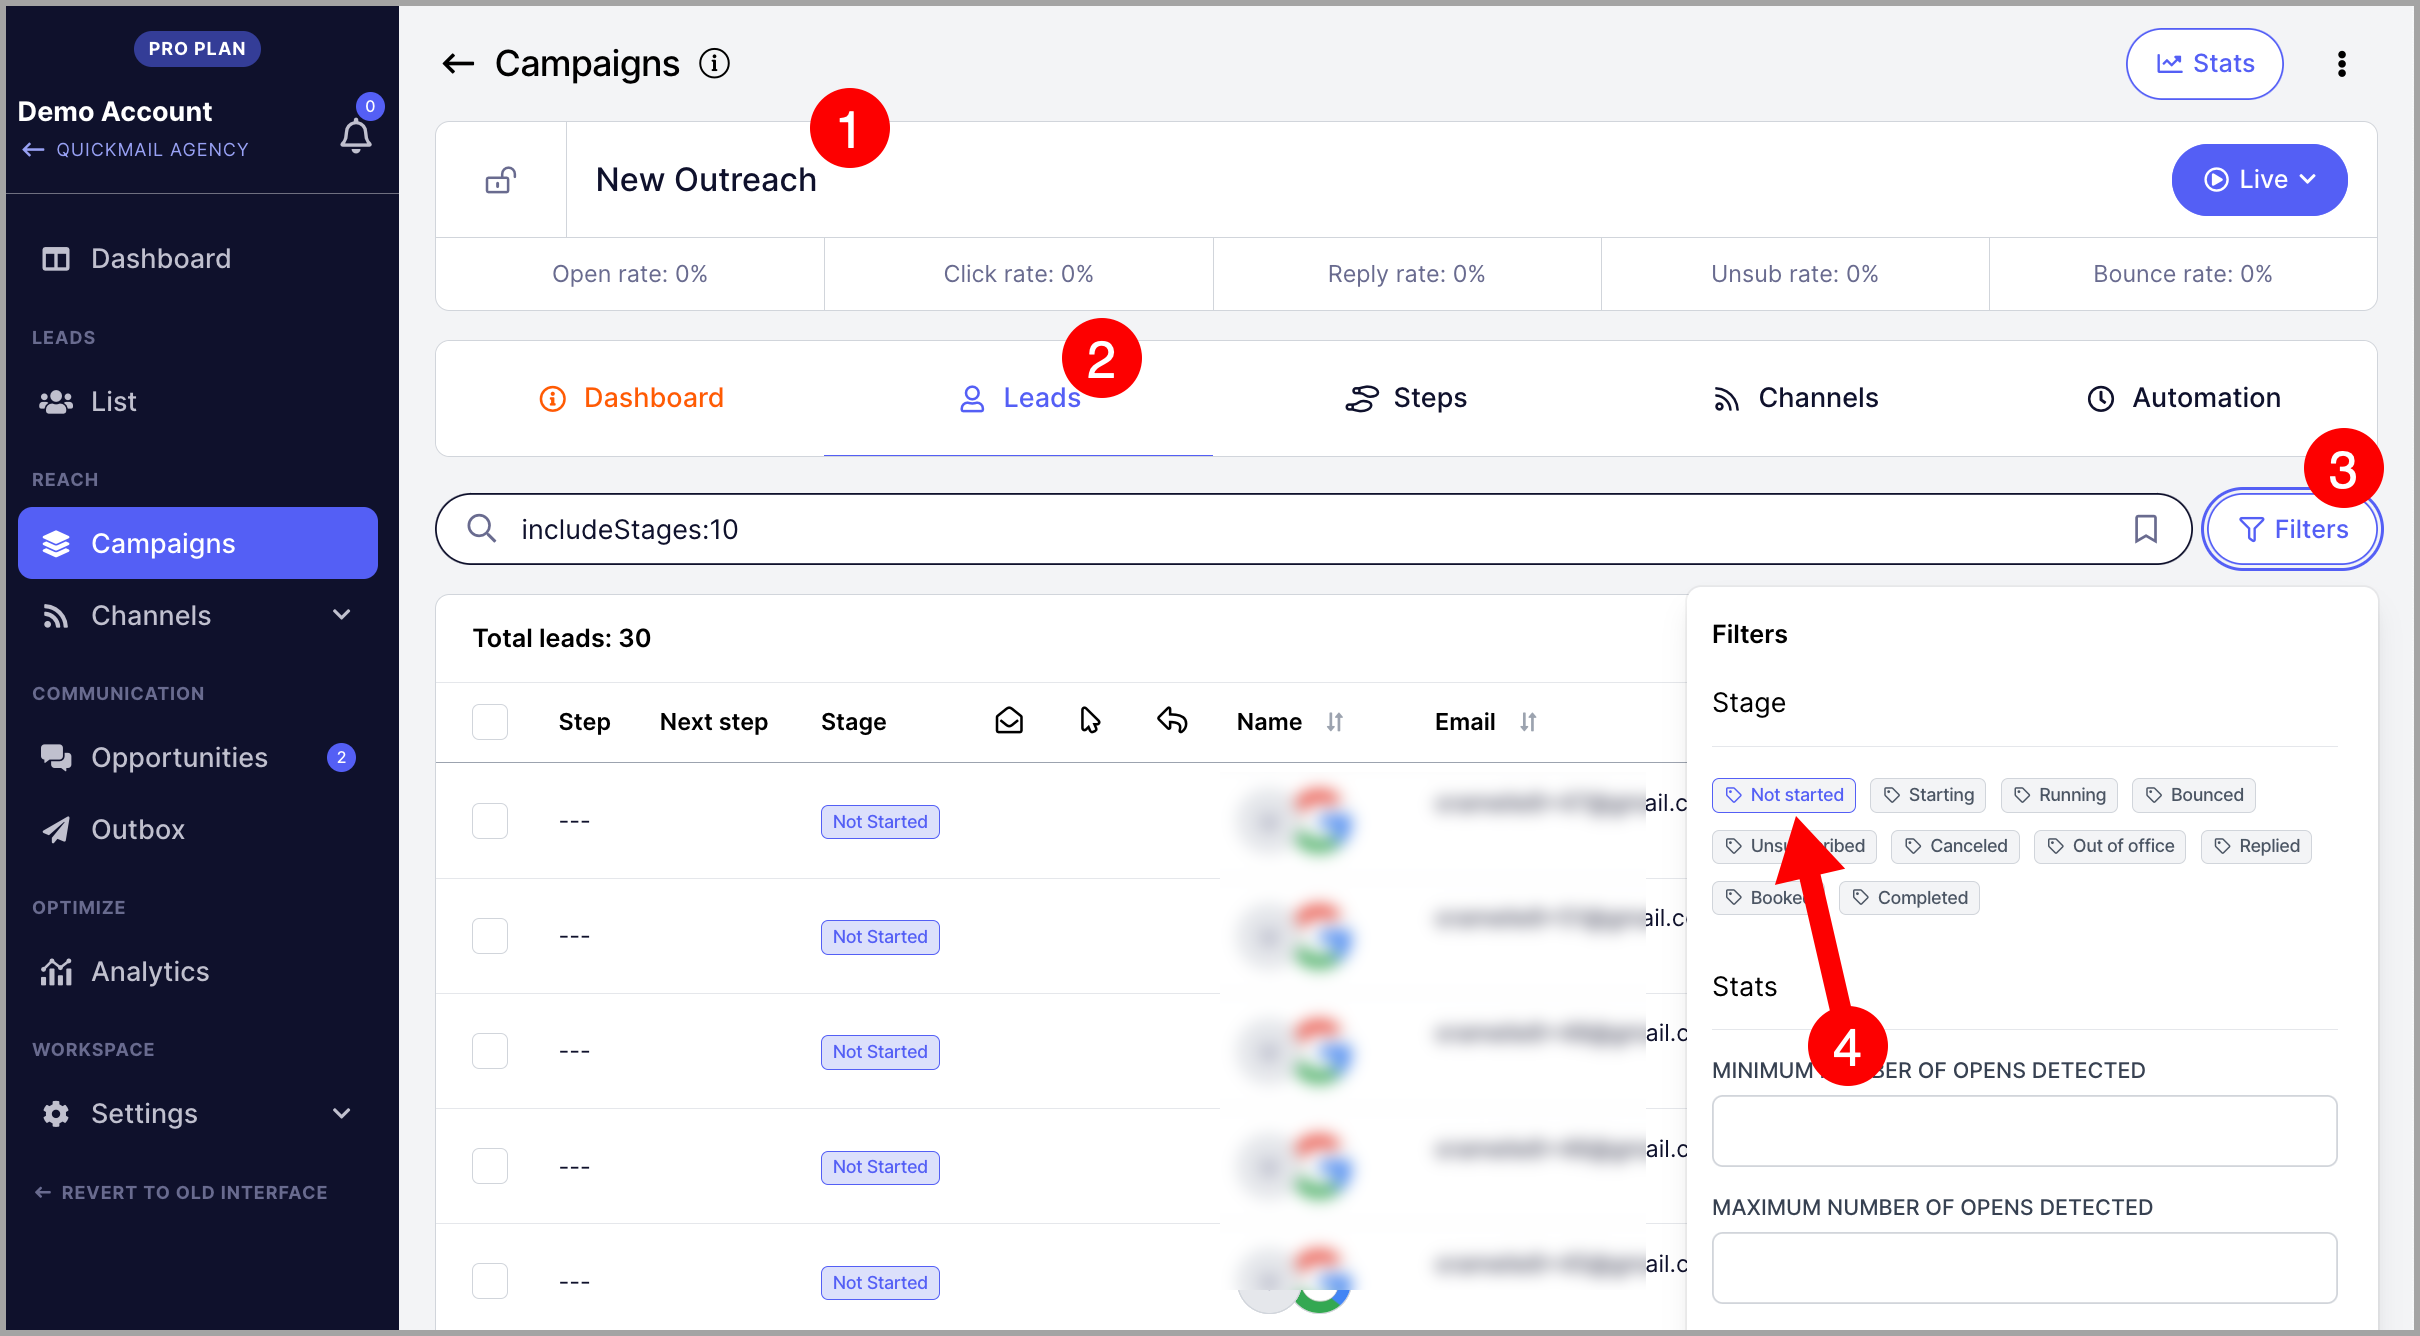2420x1336 pixels.
Task: Click the Filters button
Action: [x=2292, y=529]
